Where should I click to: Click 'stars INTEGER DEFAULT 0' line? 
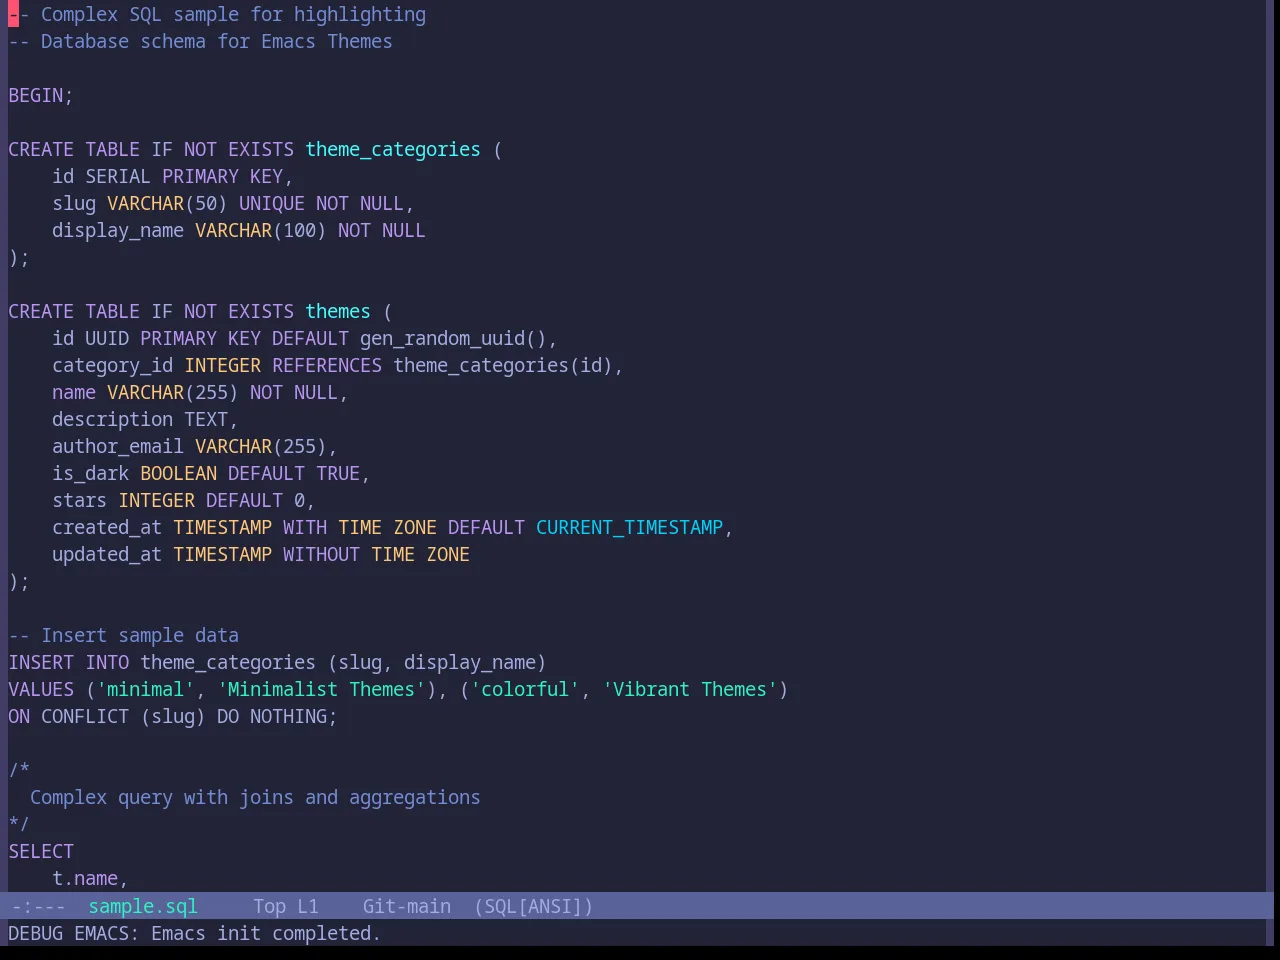tap(183, 500)
